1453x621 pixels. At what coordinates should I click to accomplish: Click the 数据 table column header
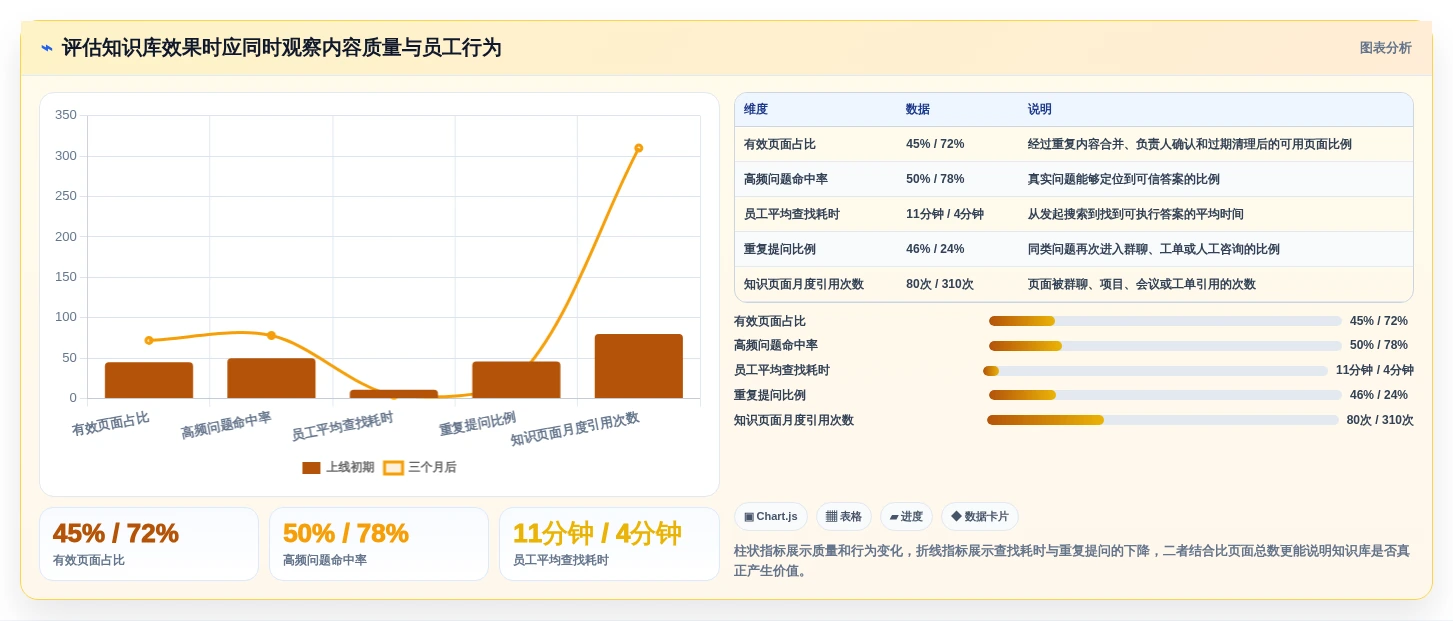pyautogui.click(x=918, y=109)
